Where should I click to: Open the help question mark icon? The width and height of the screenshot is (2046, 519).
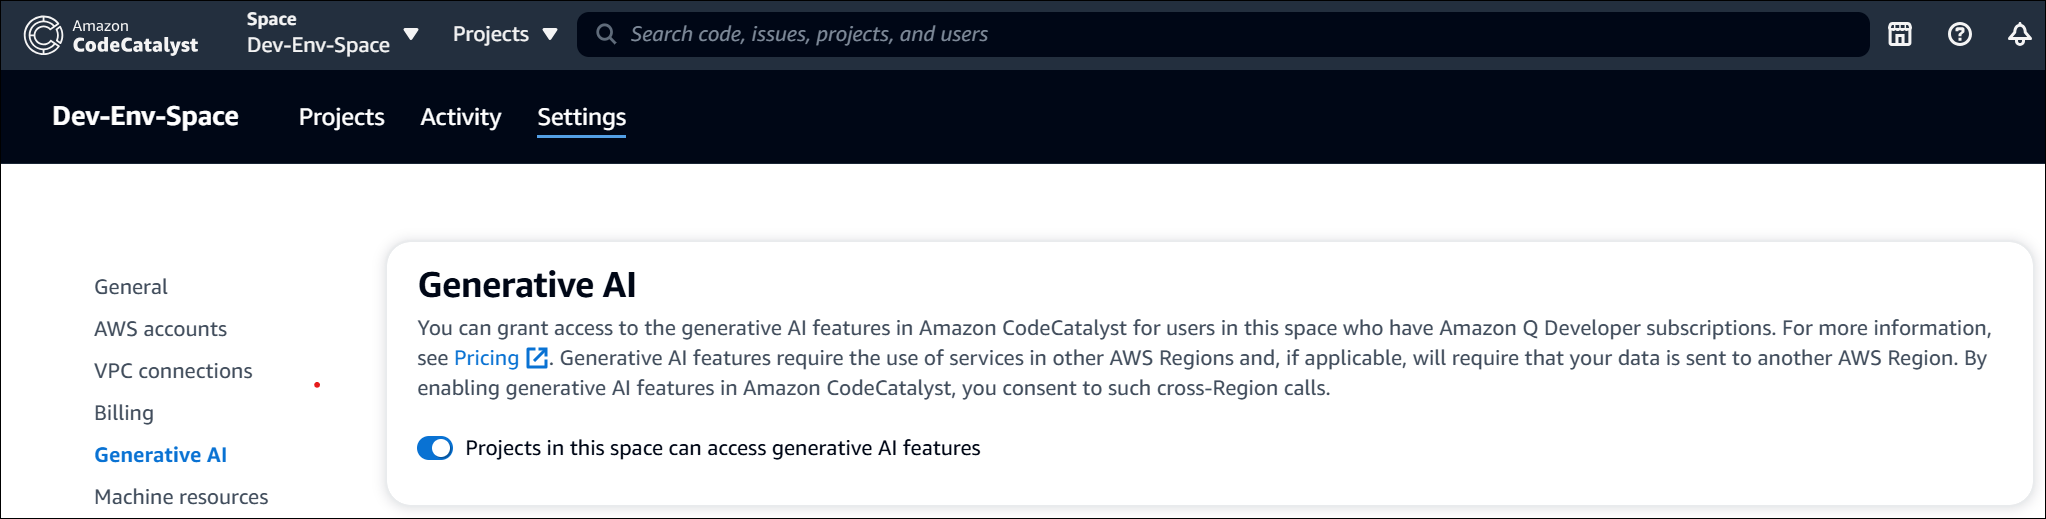pos(1959,35)
